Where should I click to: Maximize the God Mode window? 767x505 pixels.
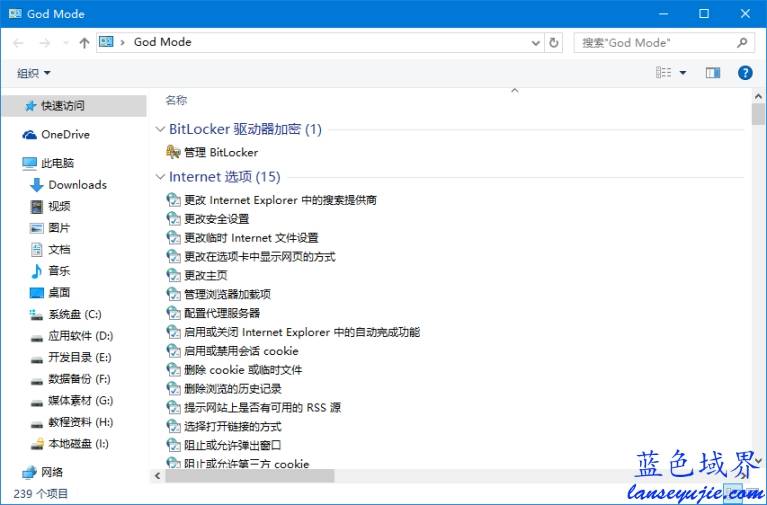click(703, 14)
